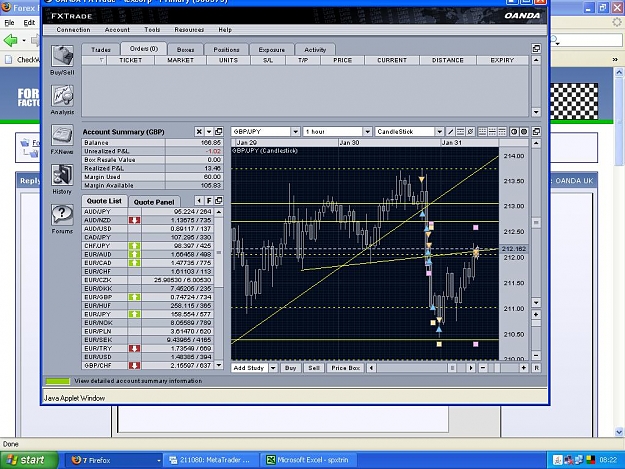This screenshot has height=469, width=625.
Task: Switch to MetaTrader taskbar item
Action: (x=210, y=460)
